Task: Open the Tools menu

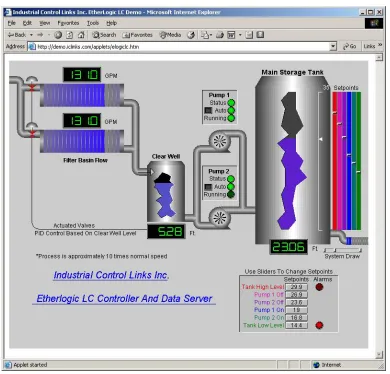Action: tap(93, 23)
